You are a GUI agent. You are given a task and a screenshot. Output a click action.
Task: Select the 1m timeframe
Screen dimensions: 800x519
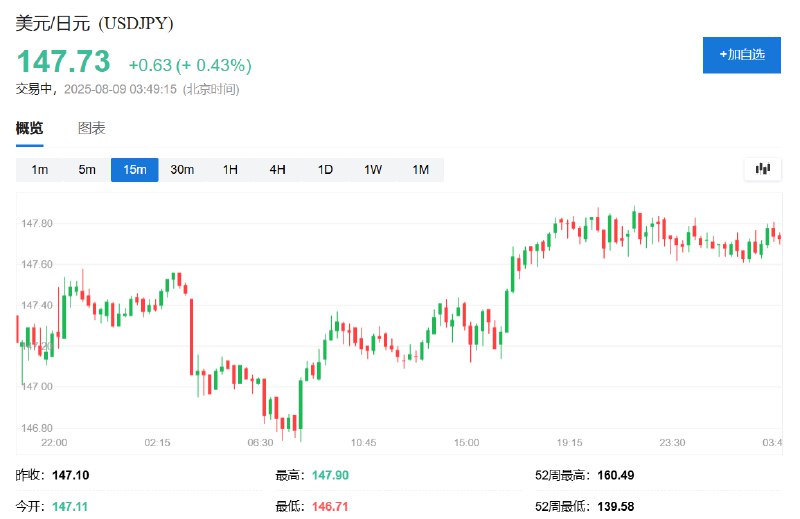pyautogui.click(x=39, y=169)
